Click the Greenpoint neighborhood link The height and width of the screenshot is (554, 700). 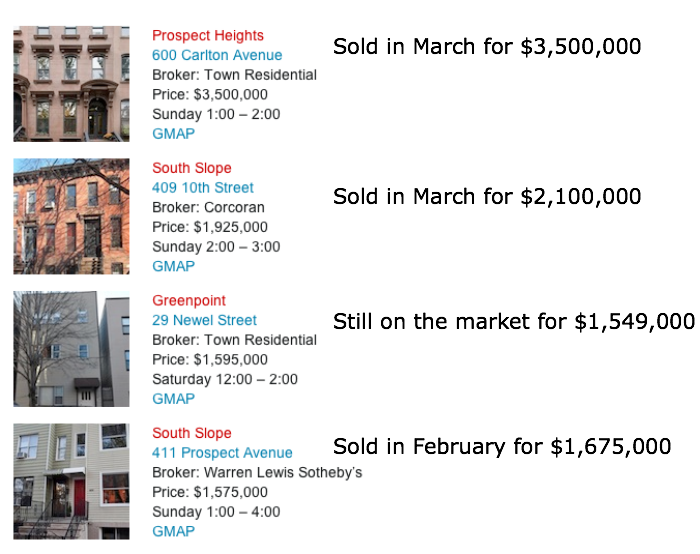189,301
